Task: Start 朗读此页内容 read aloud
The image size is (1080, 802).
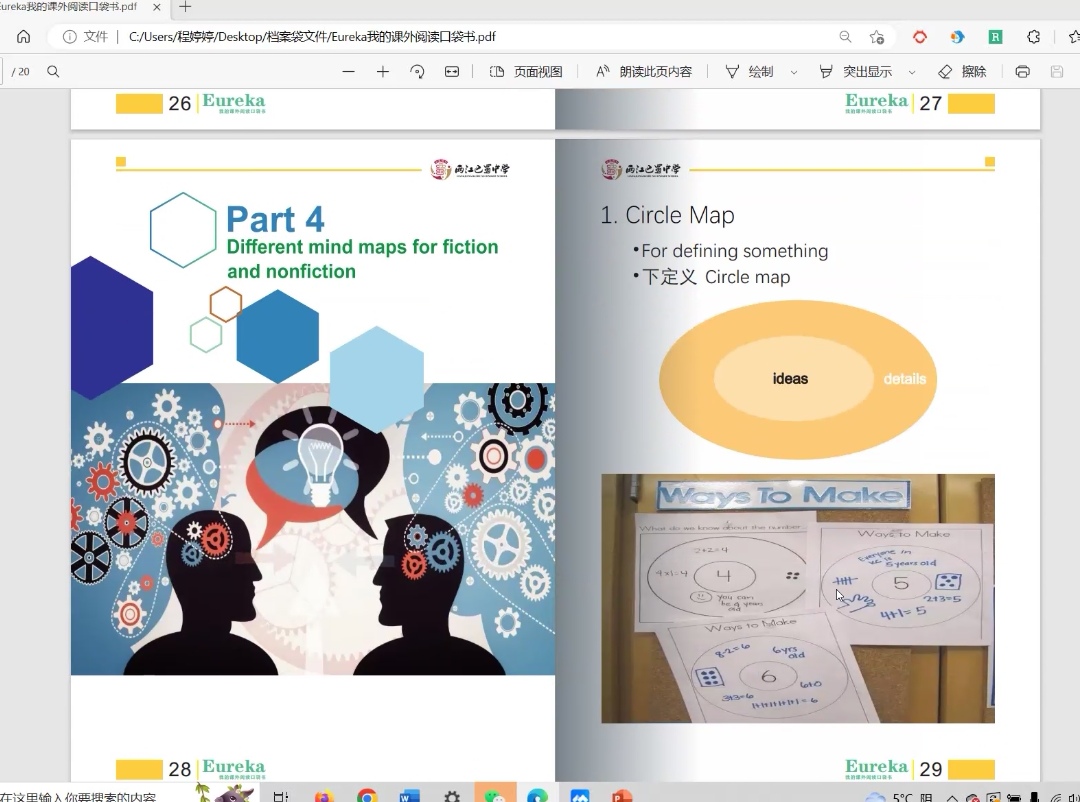Action: [x=644, y=71]
